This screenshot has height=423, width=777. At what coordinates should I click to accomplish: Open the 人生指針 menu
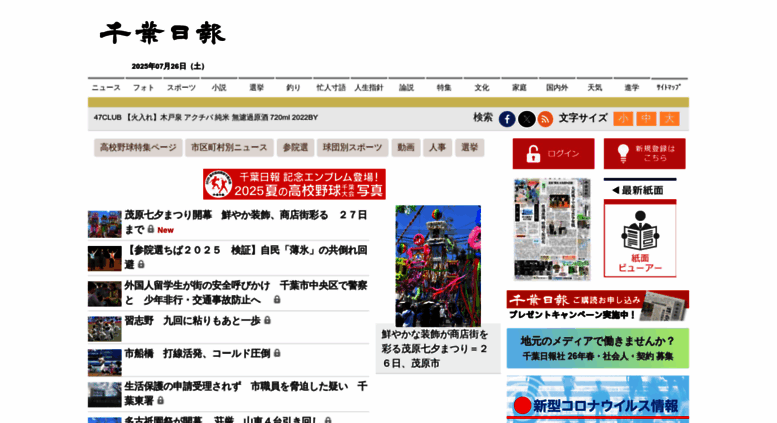point(369,87)
